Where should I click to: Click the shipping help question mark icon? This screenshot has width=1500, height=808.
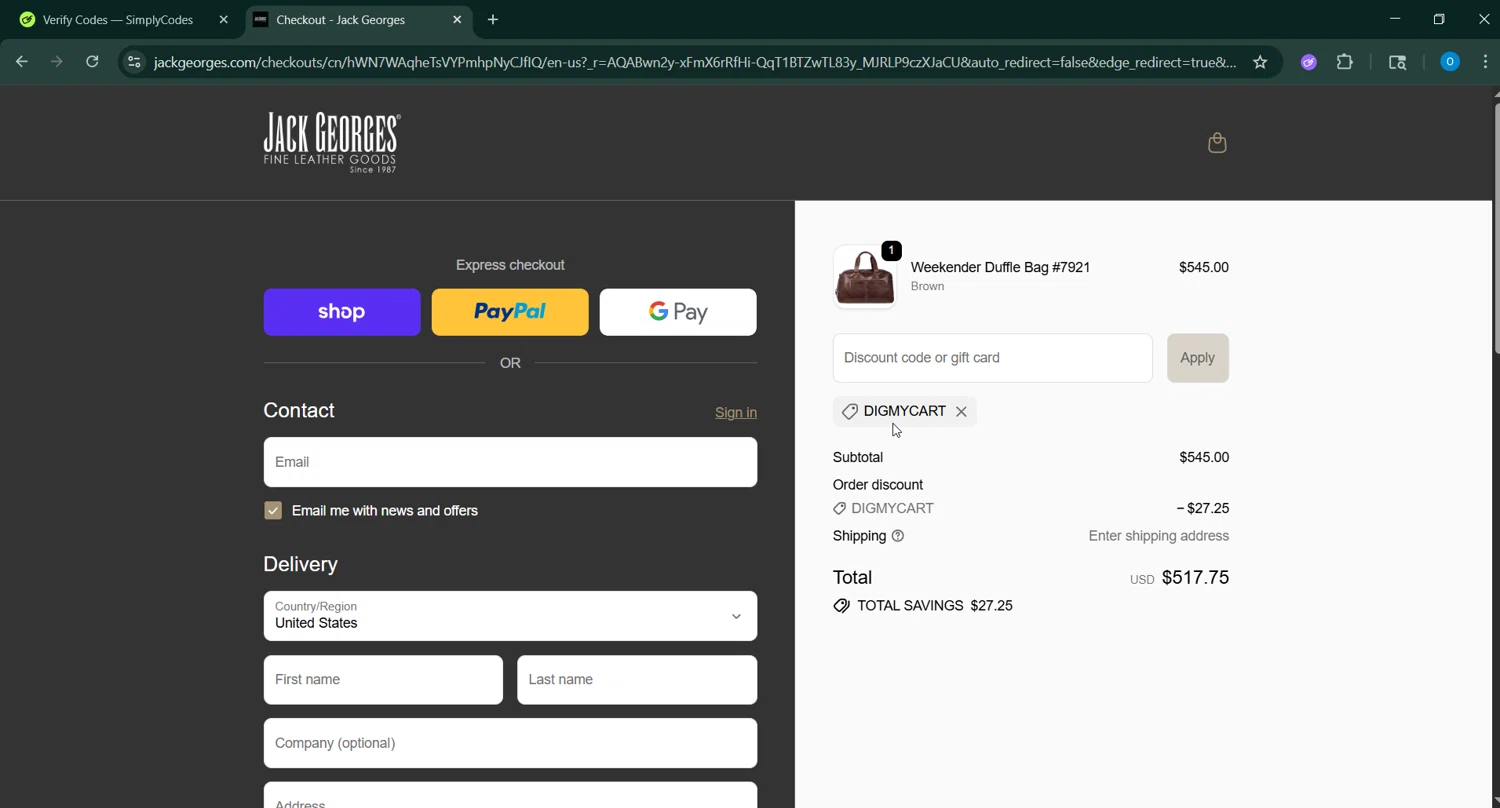click(898, 536)
